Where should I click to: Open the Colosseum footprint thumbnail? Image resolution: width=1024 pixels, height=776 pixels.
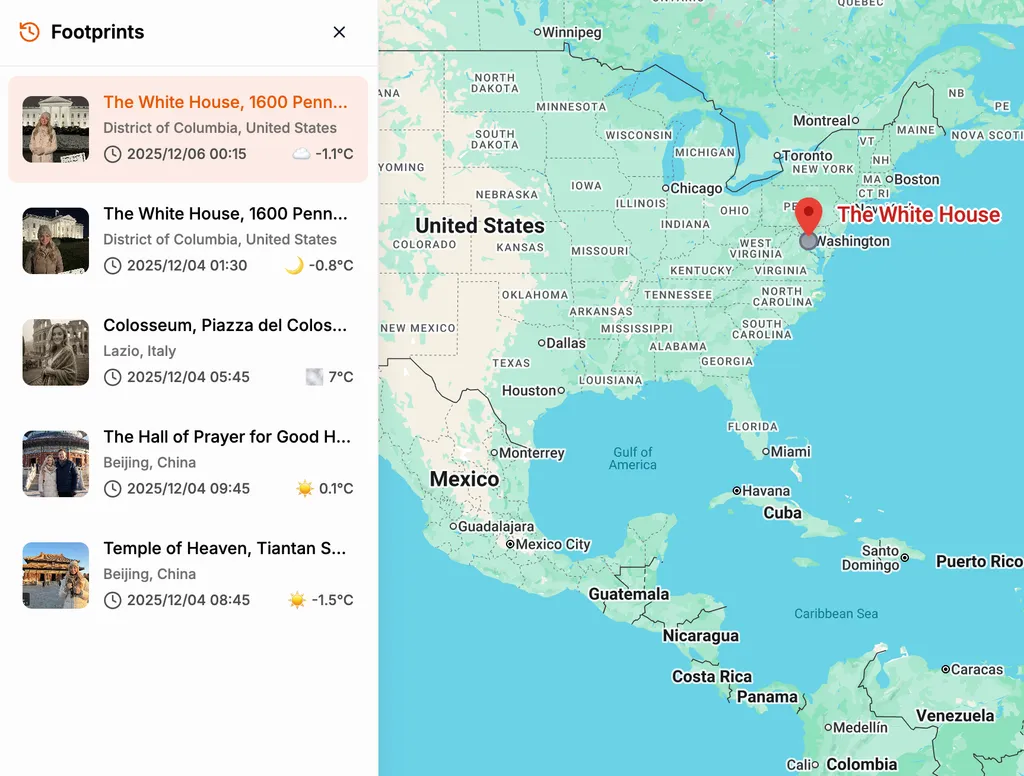coord(56,352)
